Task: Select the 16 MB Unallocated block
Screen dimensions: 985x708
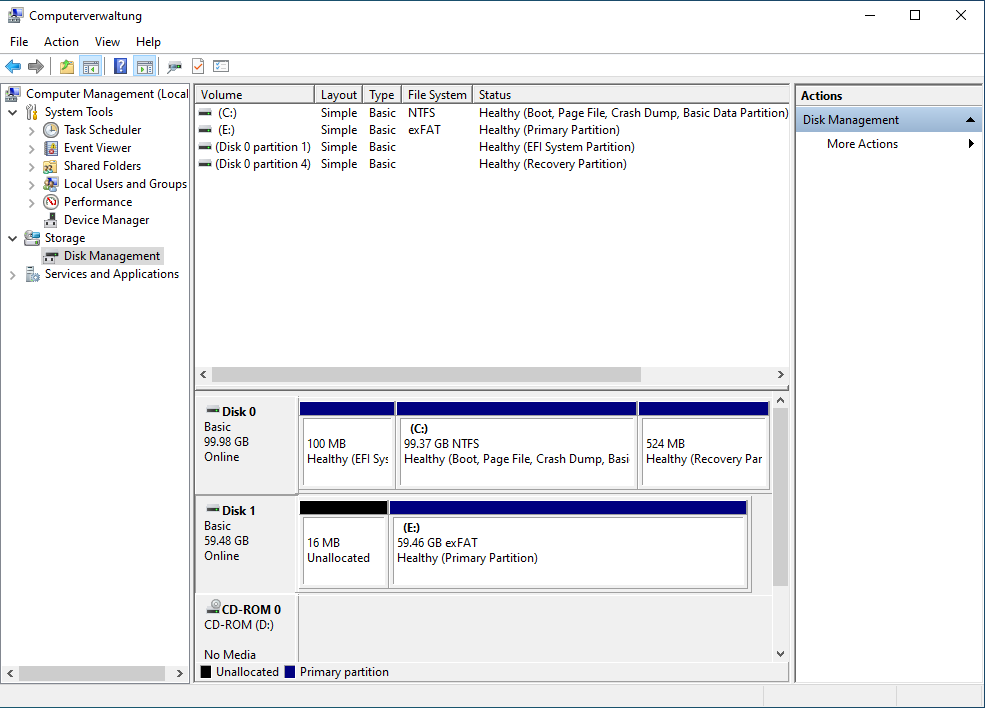Action: (343, 550)
